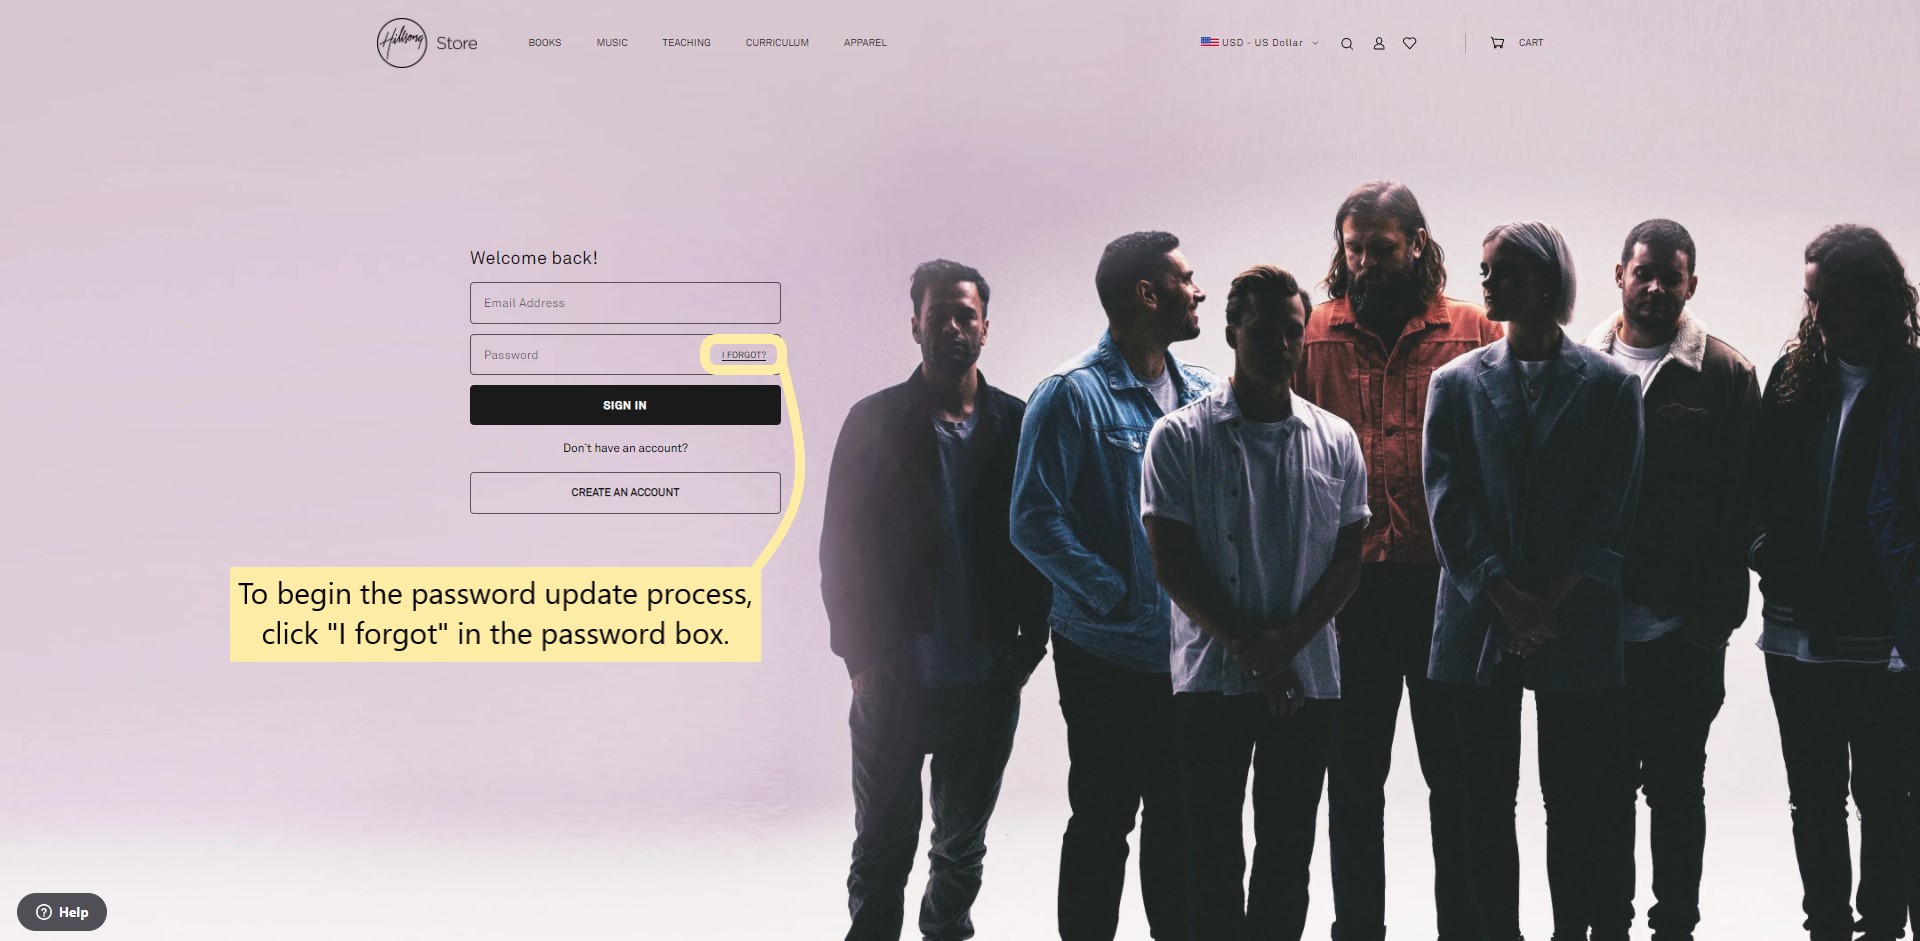Open the user account icon
Screen dimensions: 1920x941
tap(1379, 43)
